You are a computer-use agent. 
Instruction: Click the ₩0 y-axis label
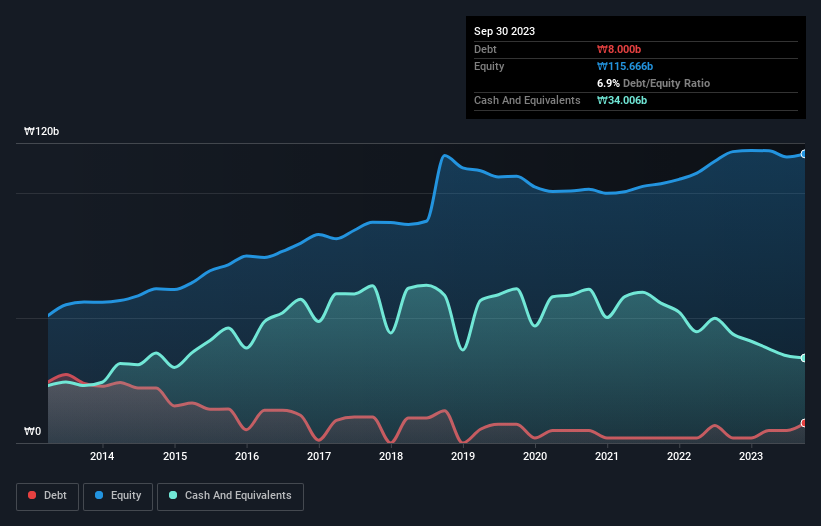[32, 431]
